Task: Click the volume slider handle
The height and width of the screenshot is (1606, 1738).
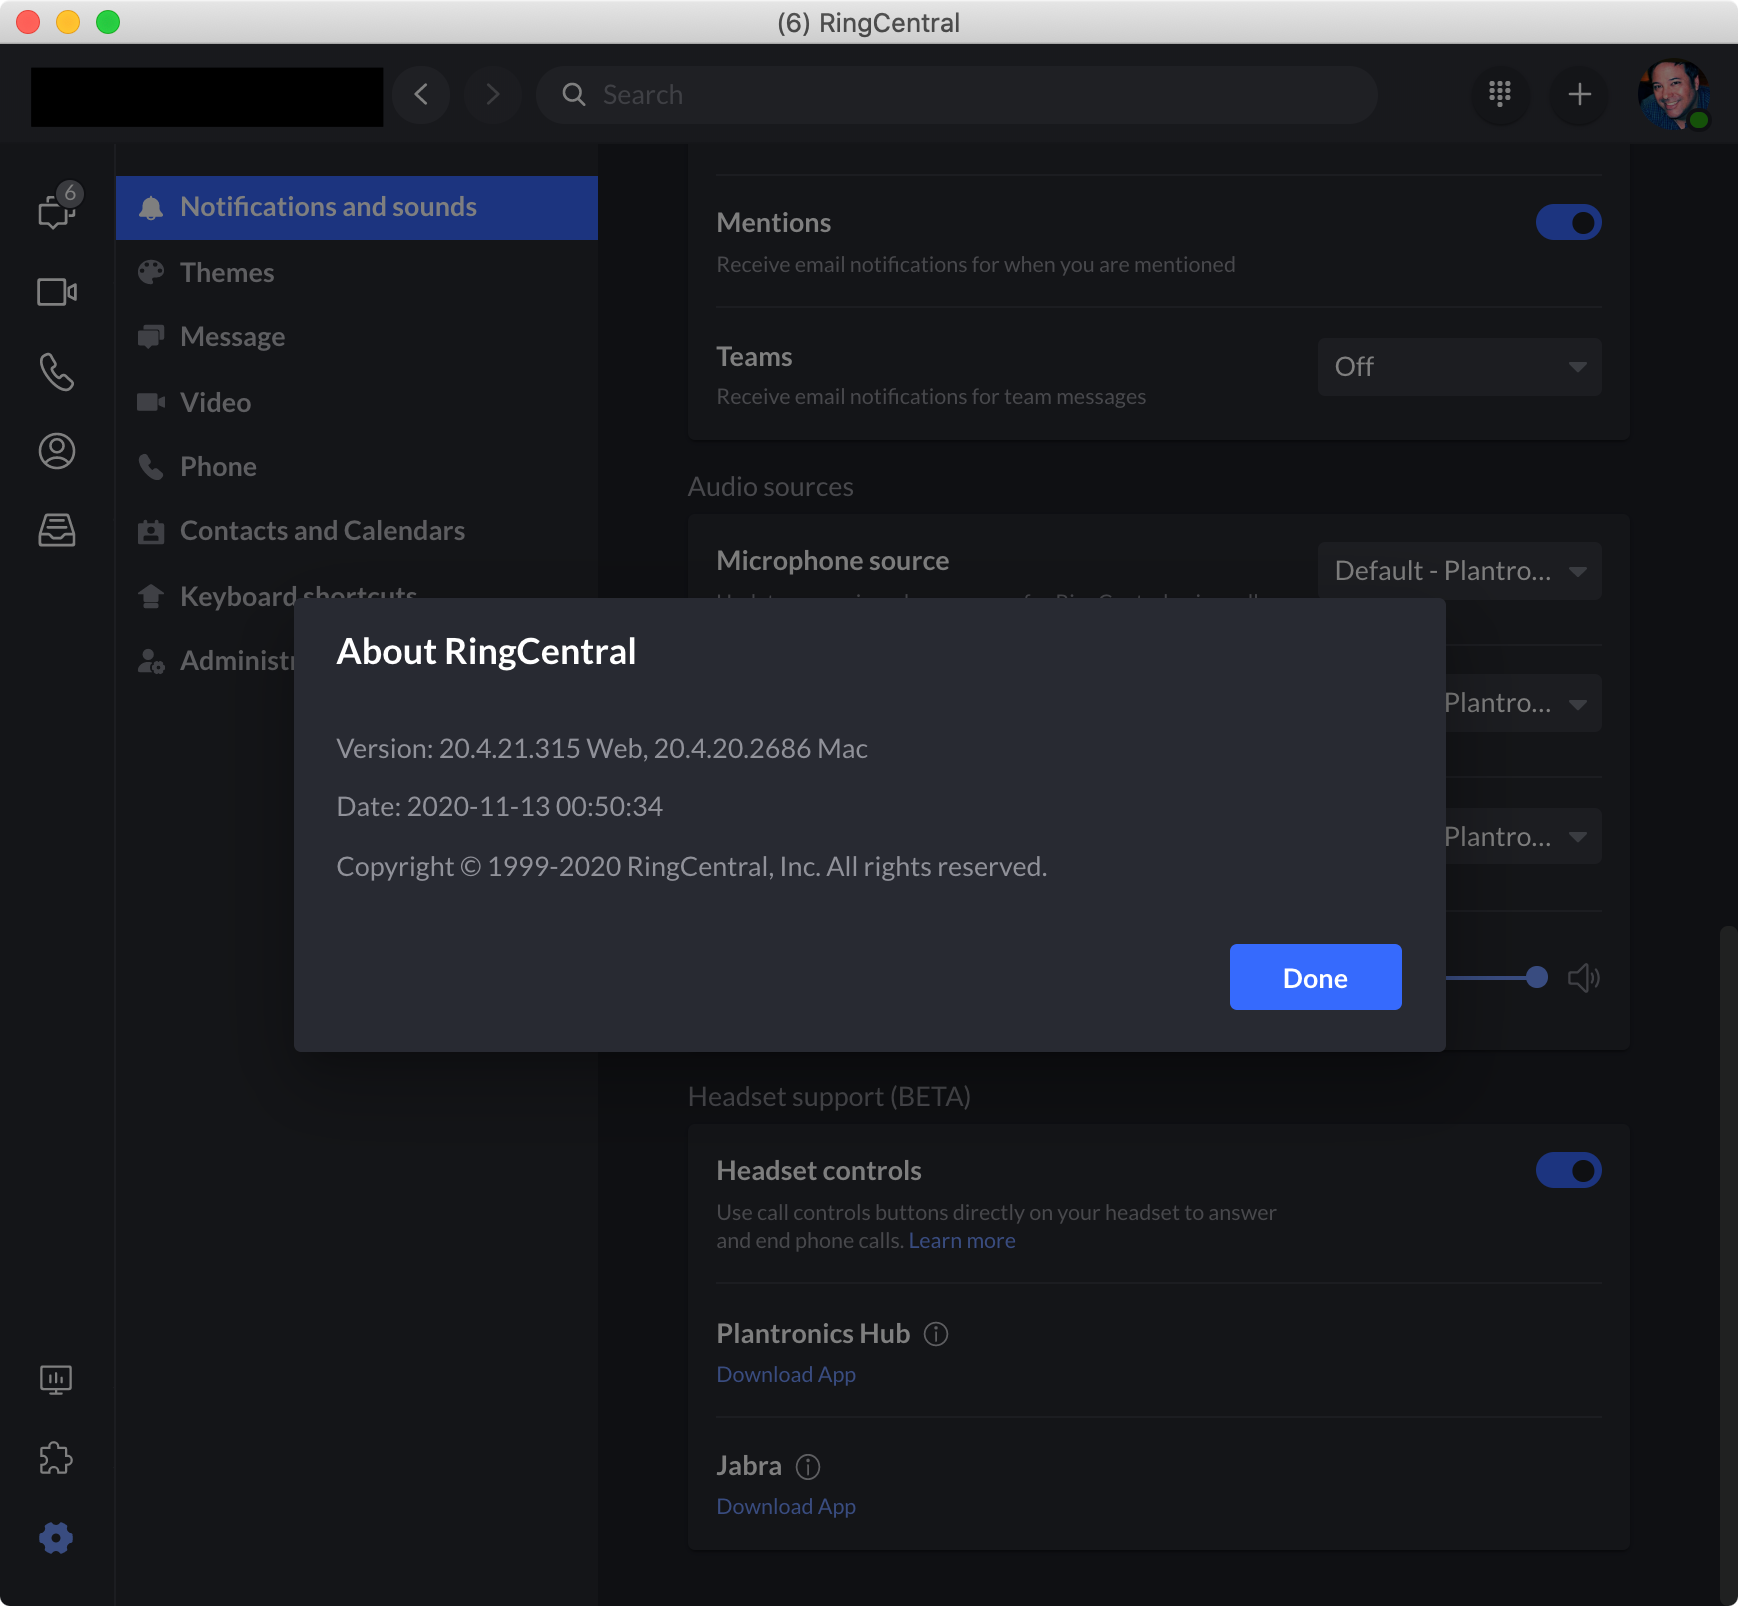Action: pyautogui.click(x=1537, y=977)
